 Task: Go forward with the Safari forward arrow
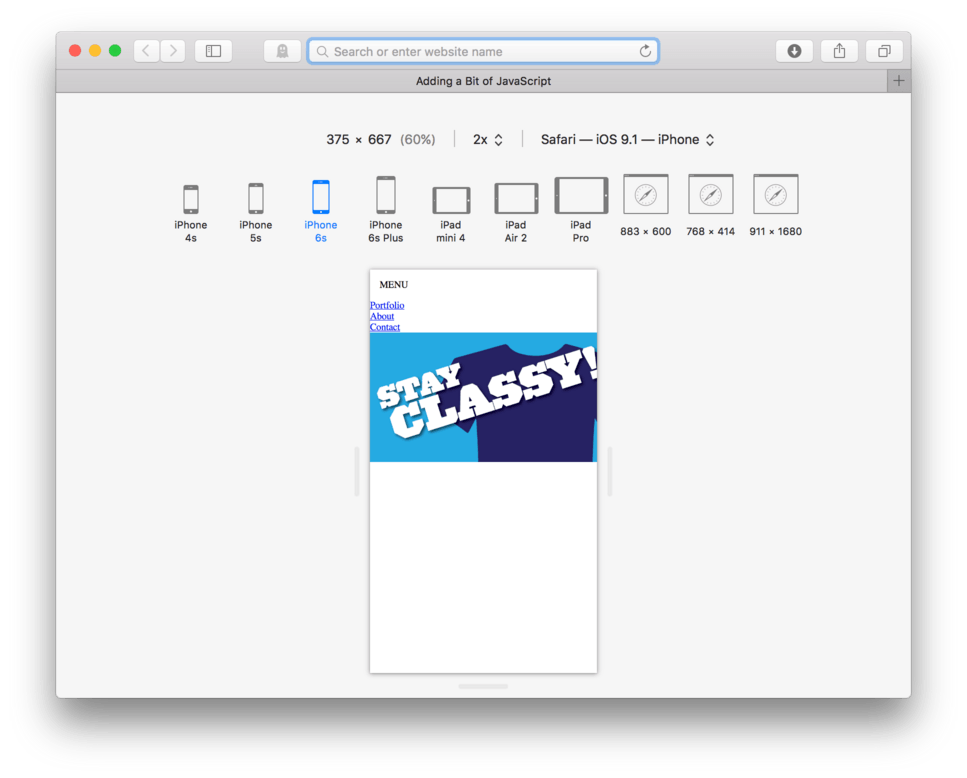pyautogui.click(x=173, y=51)
